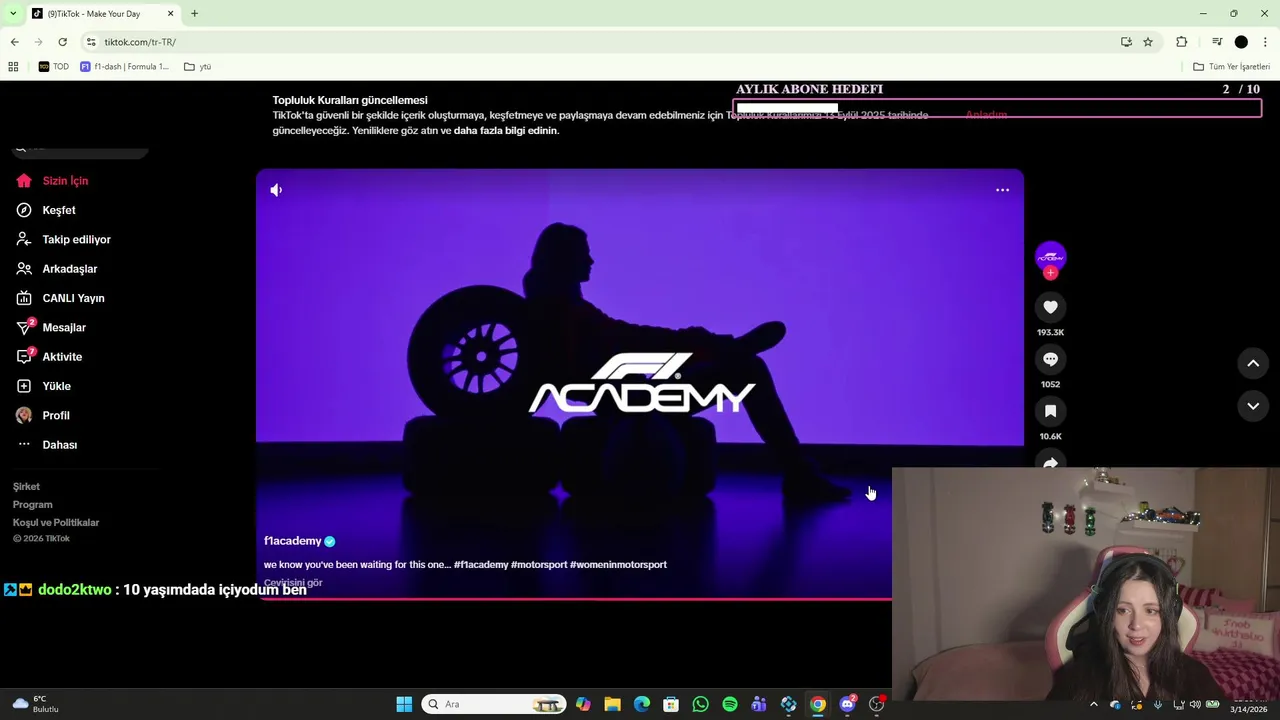Viewport: 1280px width, 720px height.
Task: Open the Windows Start menu
Action: pyautogui.click(x=404, y=704)
